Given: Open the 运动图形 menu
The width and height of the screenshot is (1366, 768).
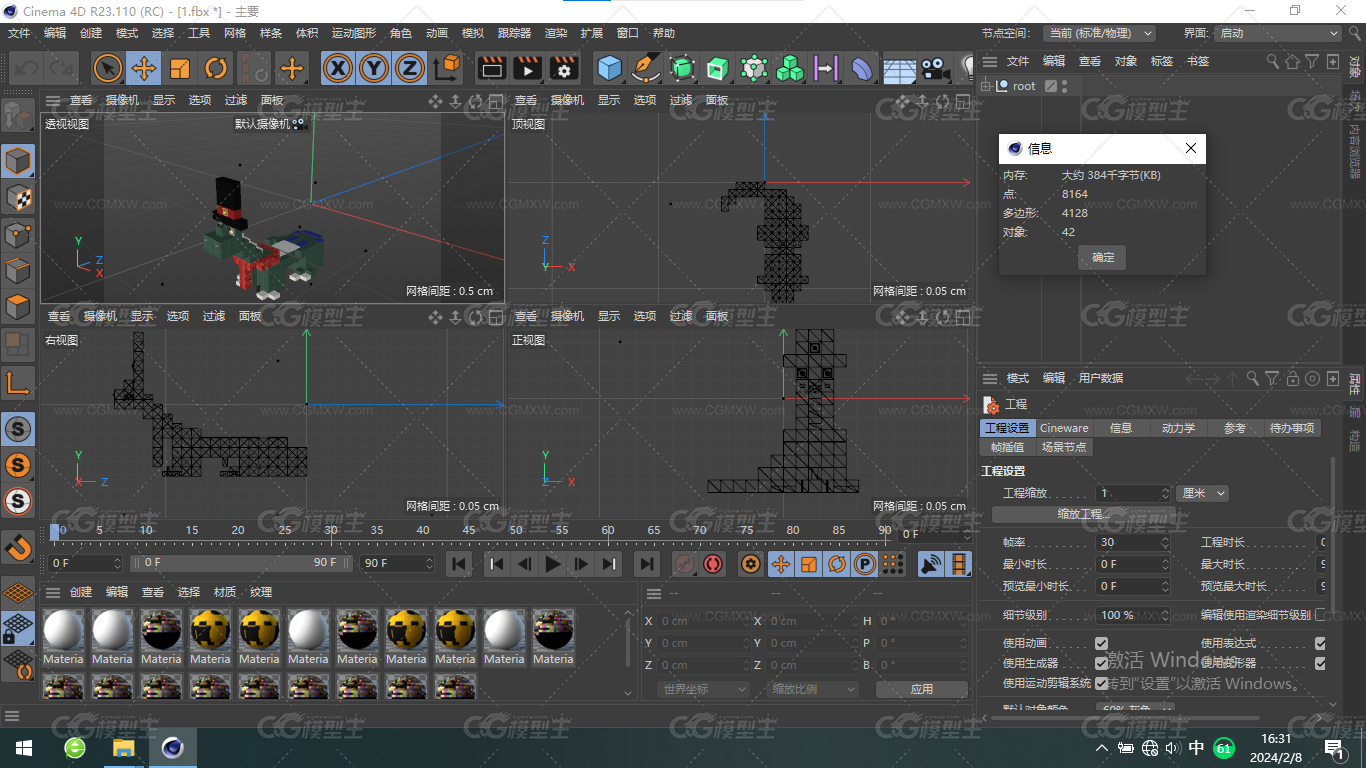Looking at the screenshot, I should [354, 33].
